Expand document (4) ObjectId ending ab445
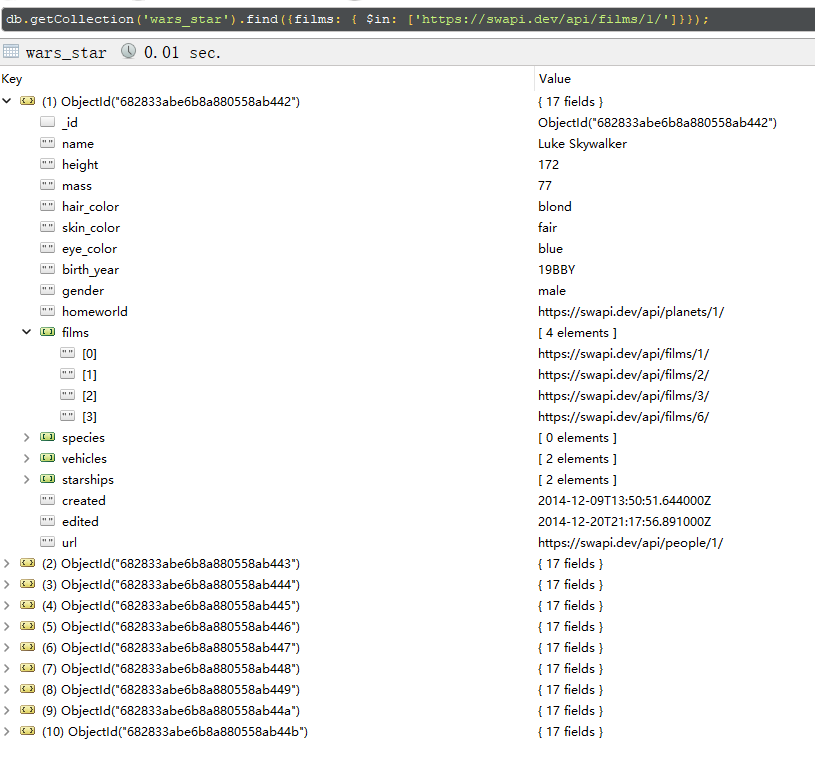Viewport: 815px width, 758px height. tap(7, 605)
